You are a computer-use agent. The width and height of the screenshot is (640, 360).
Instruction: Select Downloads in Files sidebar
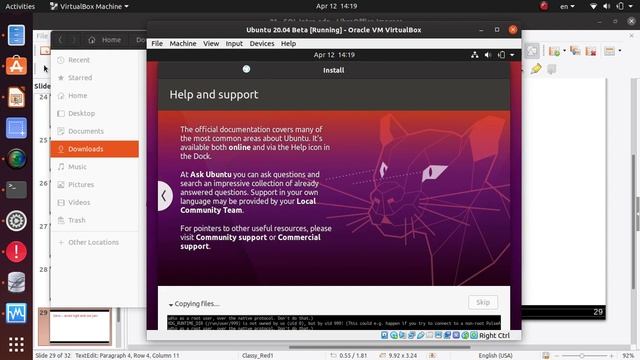[95, 149]
